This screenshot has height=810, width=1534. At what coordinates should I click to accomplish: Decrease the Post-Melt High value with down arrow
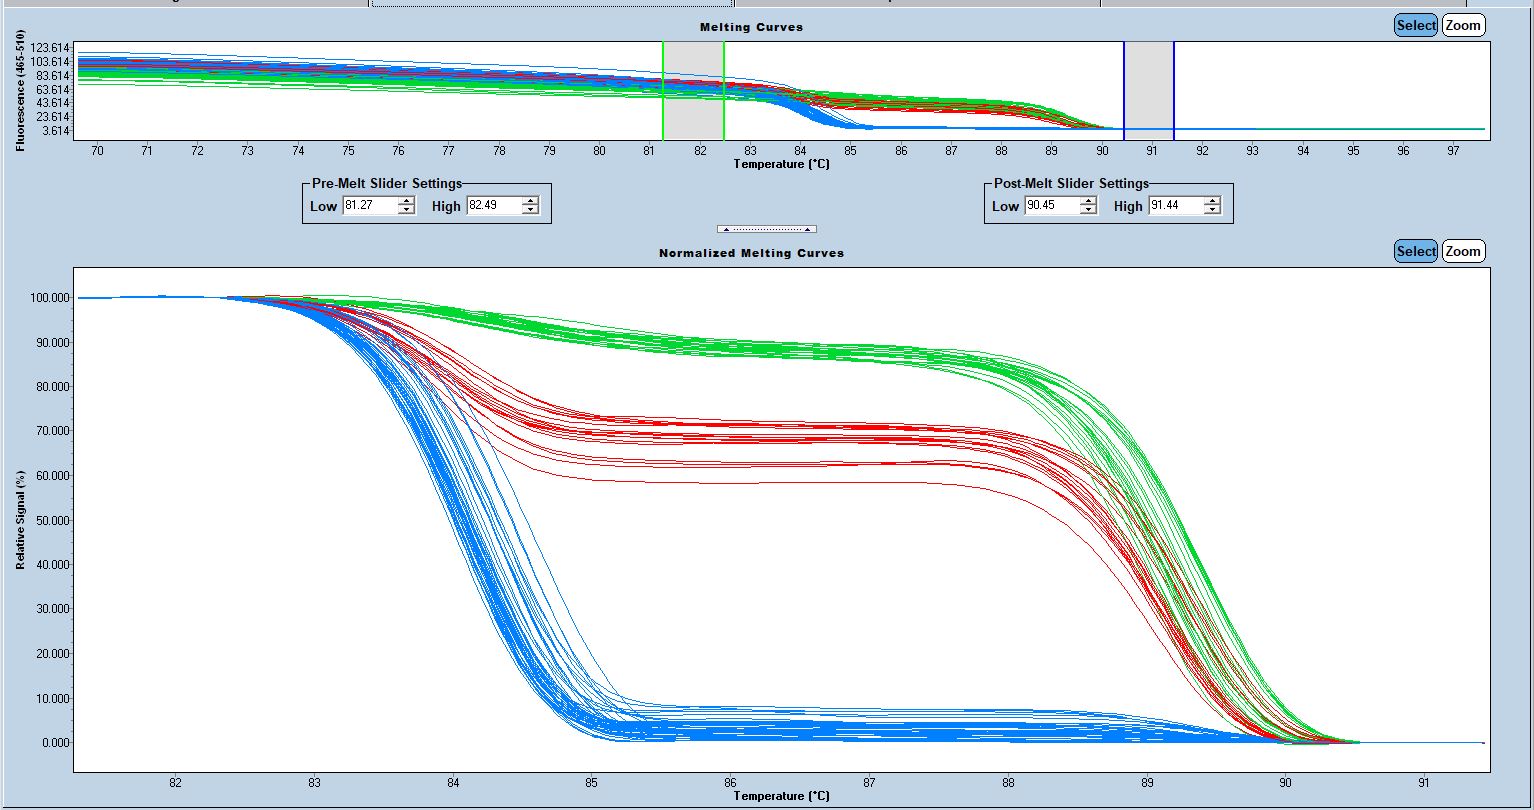coord(1212,210)
